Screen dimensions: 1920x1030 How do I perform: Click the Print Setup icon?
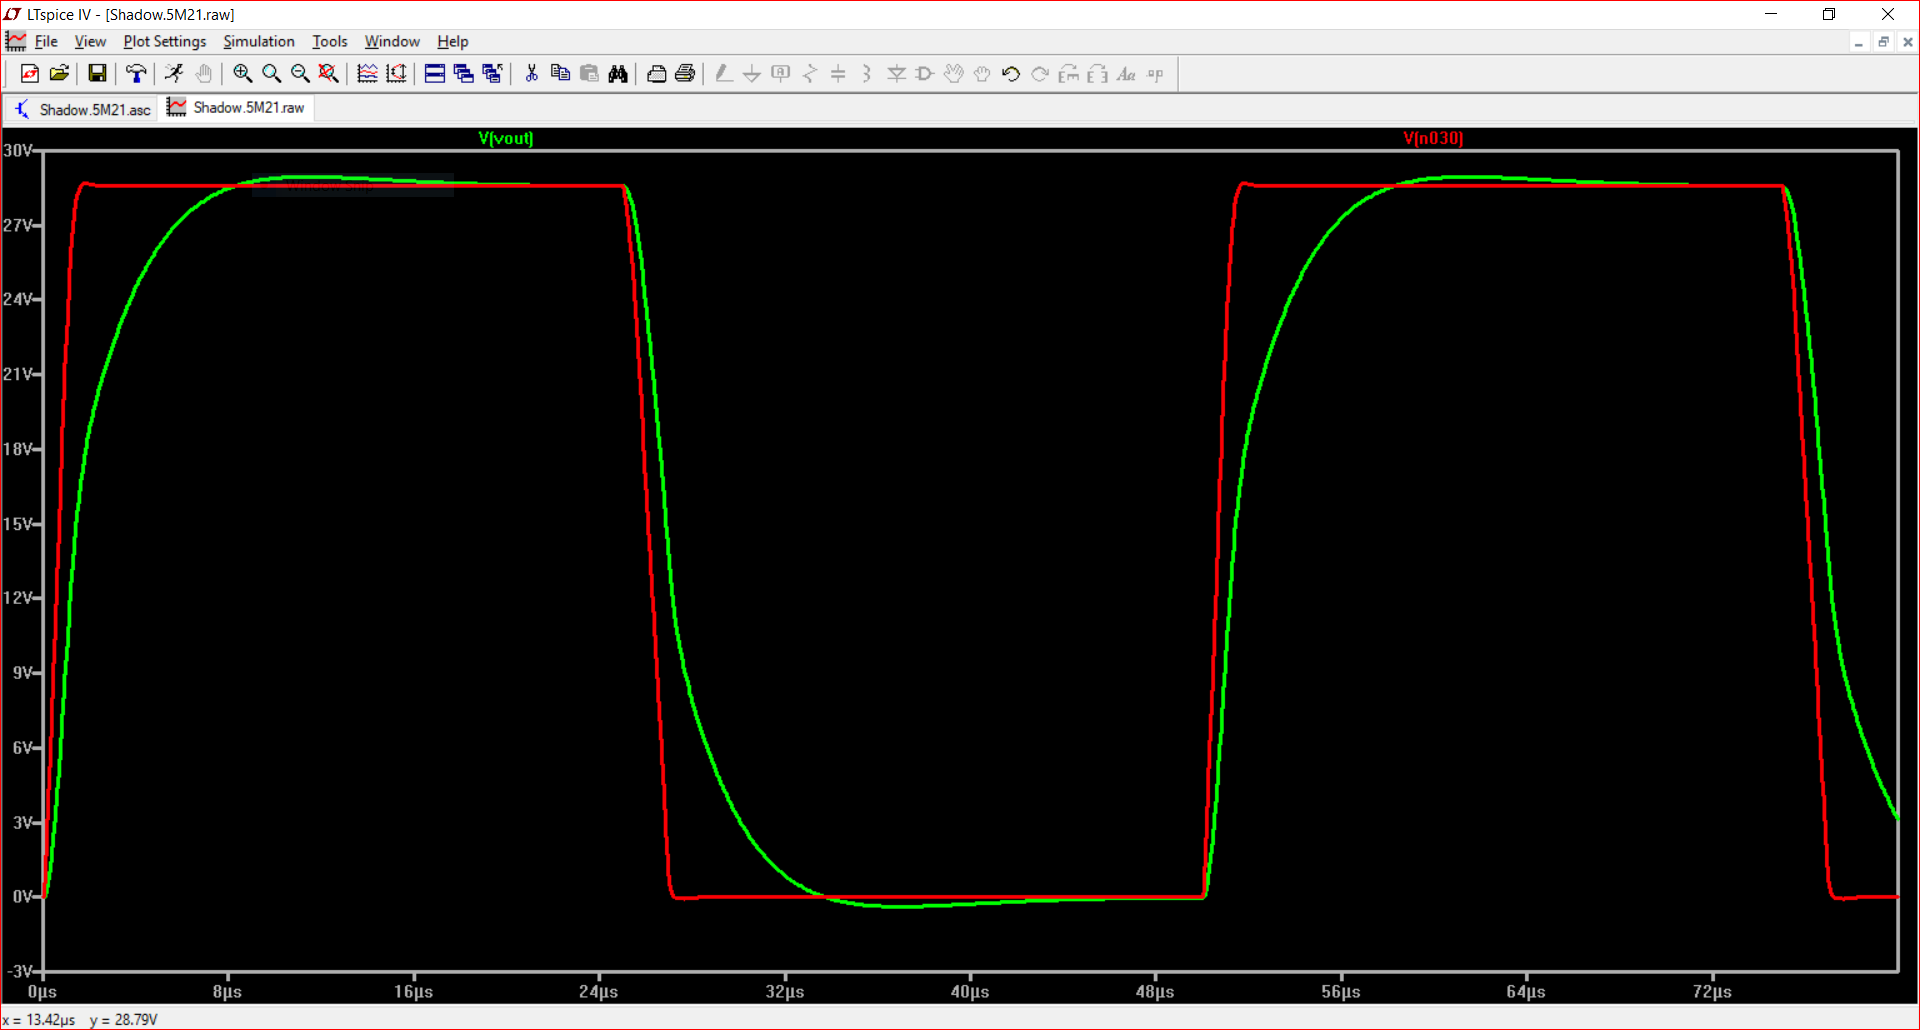click(656, 73)
